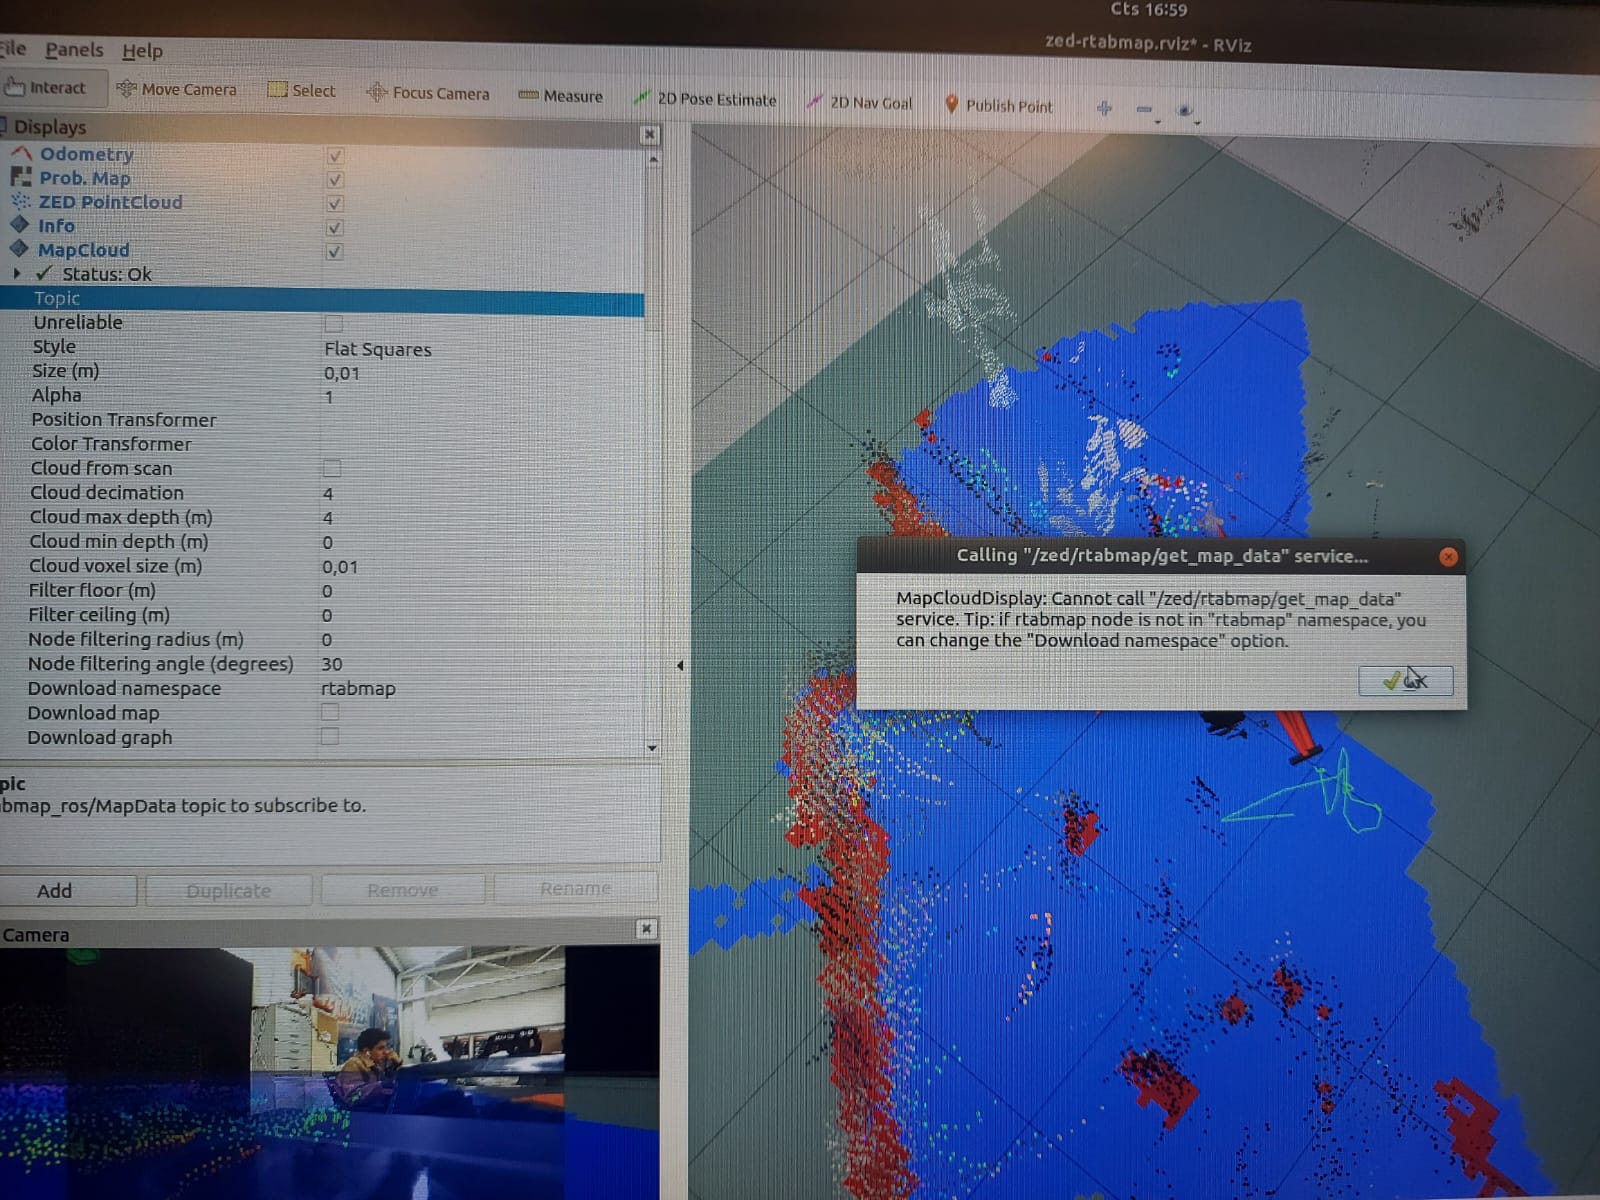Open the Help menu
1600x1200 pixels.
coord(142,51)
